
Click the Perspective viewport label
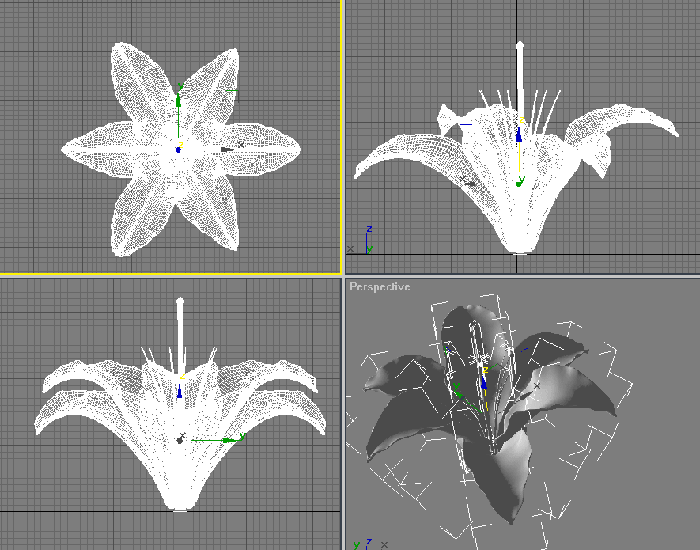click(x=379, y=287)
